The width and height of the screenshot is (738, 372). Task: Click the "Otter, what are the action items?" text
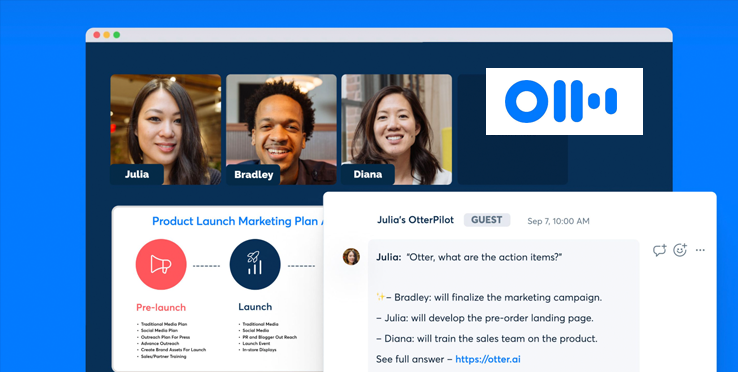pos(485,257)
